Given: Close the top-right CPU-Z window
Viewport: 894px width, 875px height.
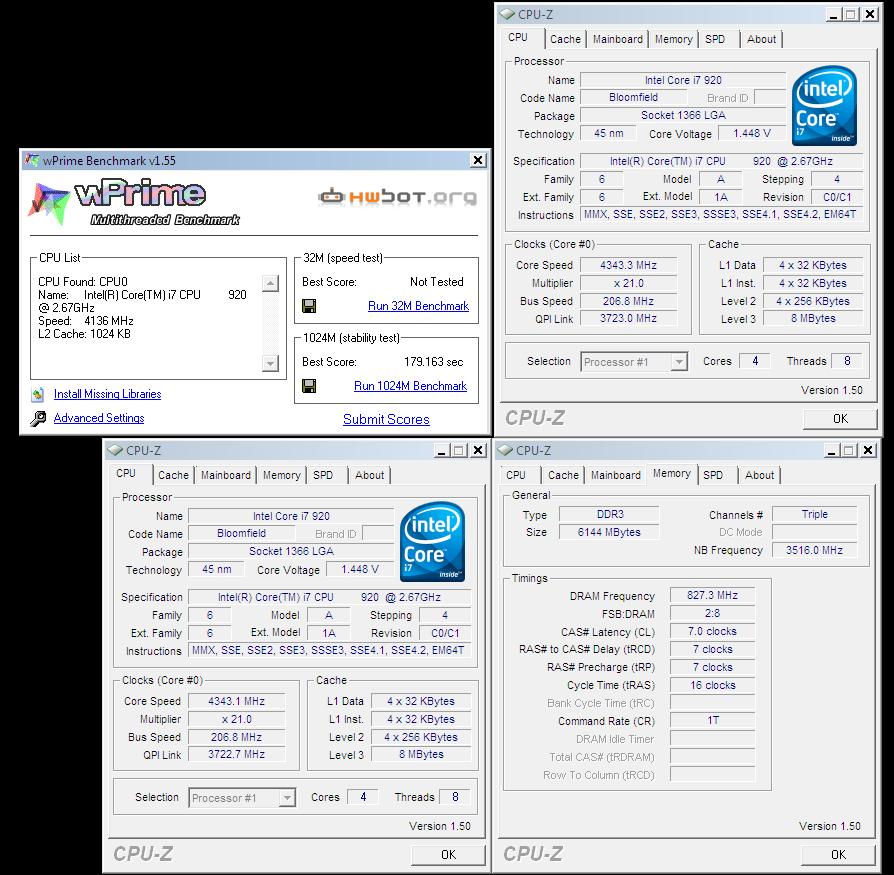Looking at the screenshot, I should (870, 14).
